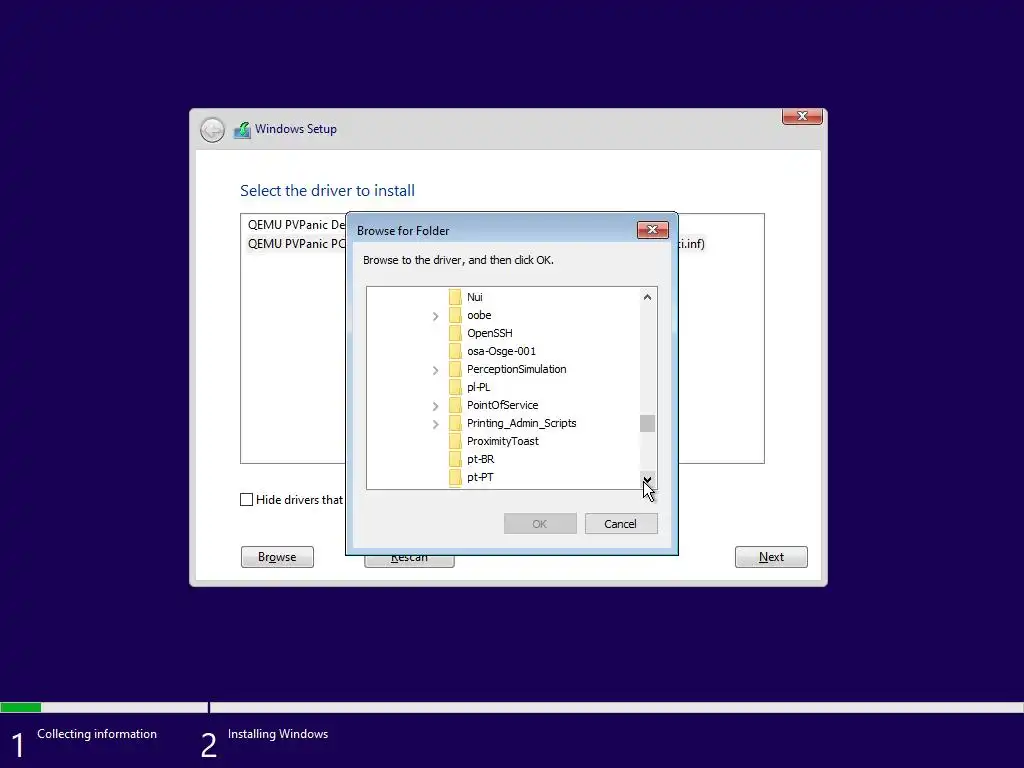Click the Nui folder icon
1024x768 pixels.
point(455,297)
